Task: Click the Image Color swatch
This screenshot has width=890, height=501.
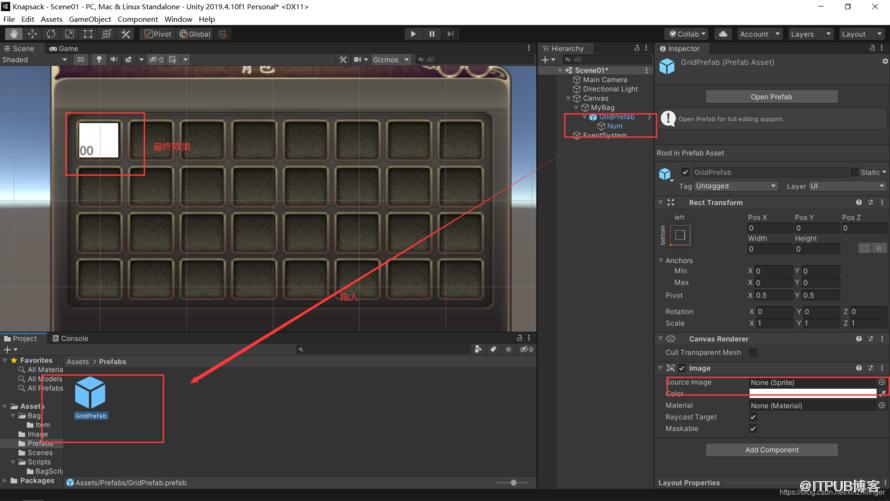Action: coord(813,393)
